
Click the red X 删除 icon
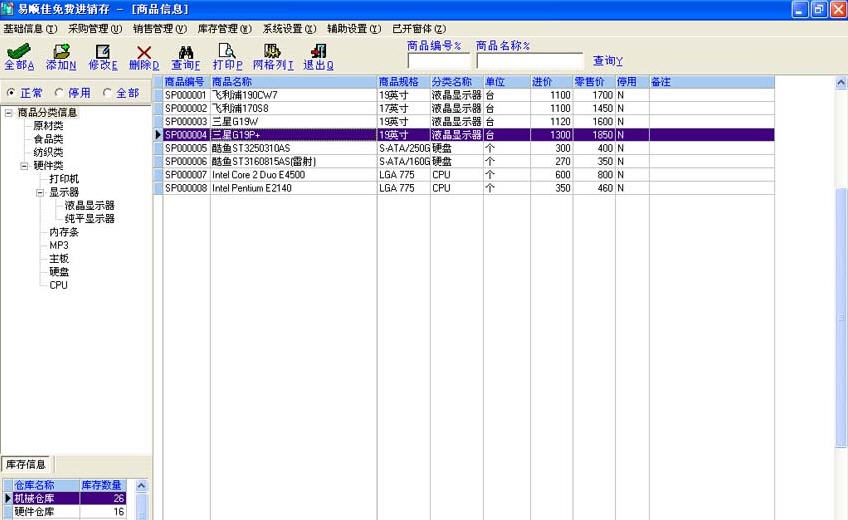point(144,52)
